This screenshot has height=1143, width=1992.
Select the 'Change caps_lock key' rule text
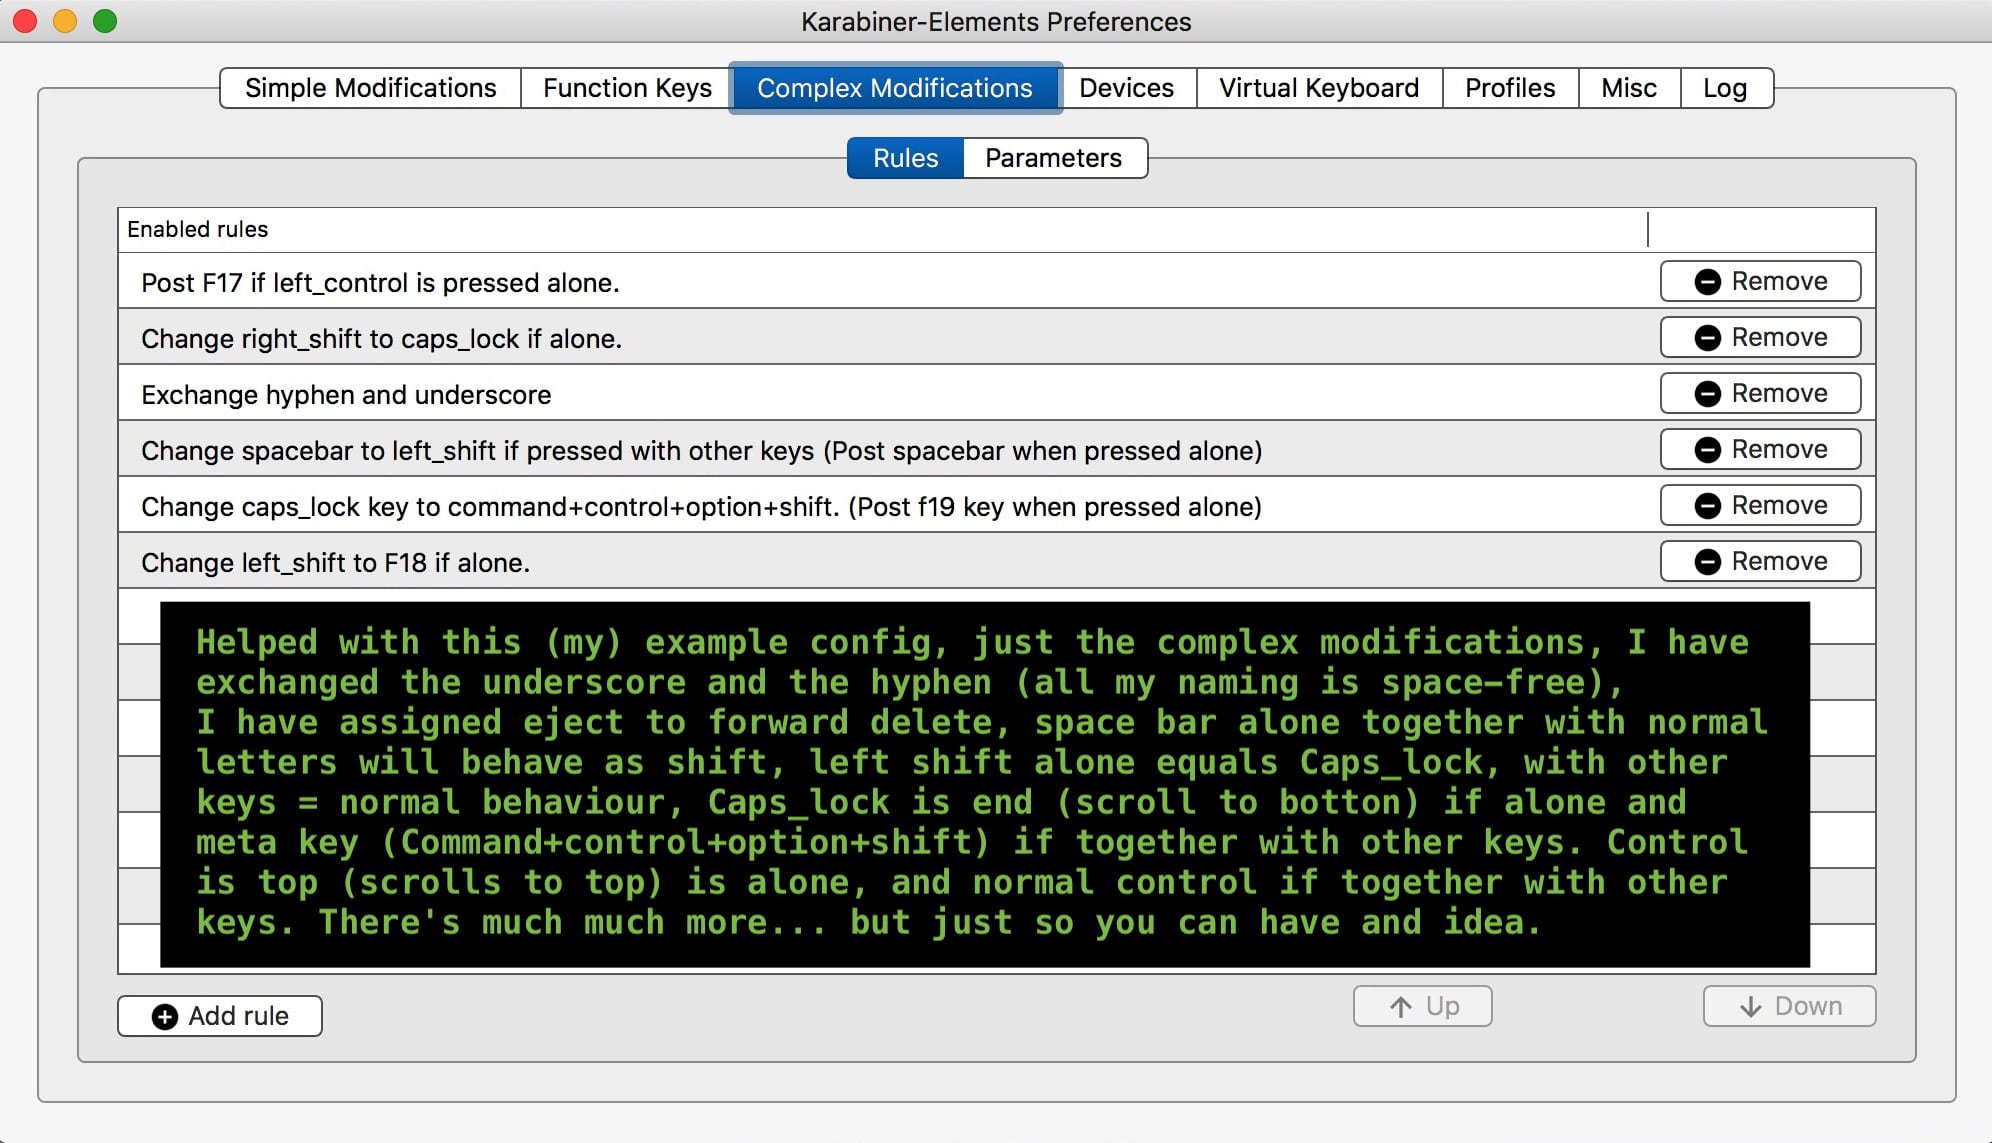click(x=701, y=507)
